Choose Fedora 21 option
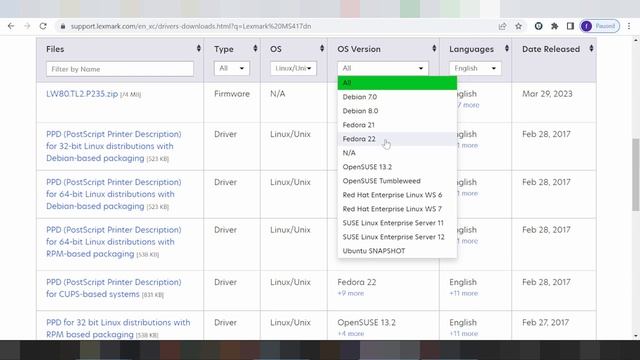This screenshot has width=640, height=360. pos(397,125)
